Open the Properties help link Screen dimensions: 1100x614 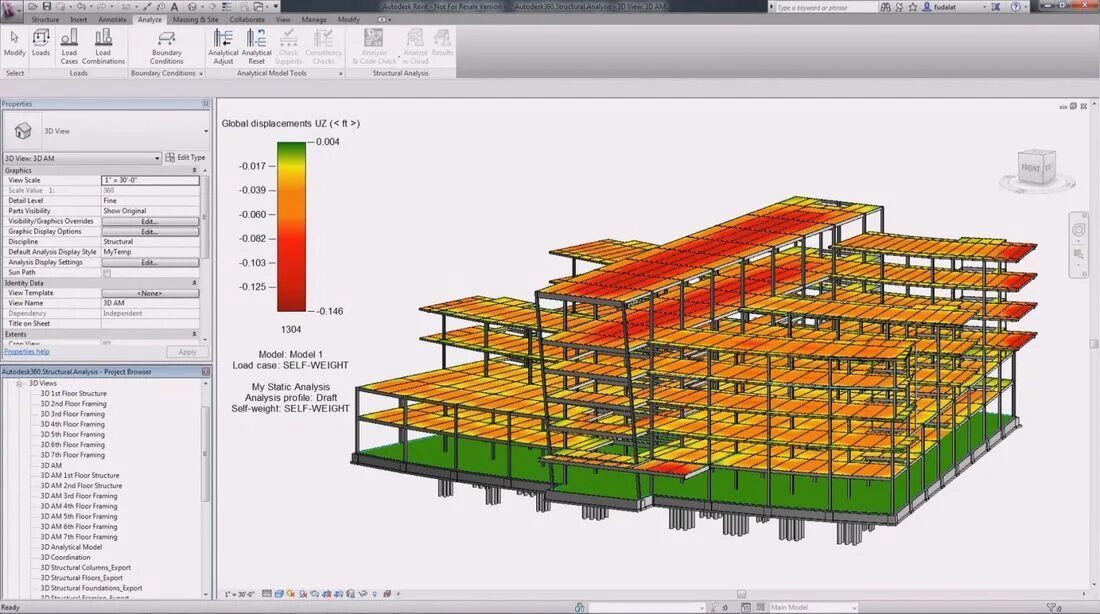[x=27, y=352]
